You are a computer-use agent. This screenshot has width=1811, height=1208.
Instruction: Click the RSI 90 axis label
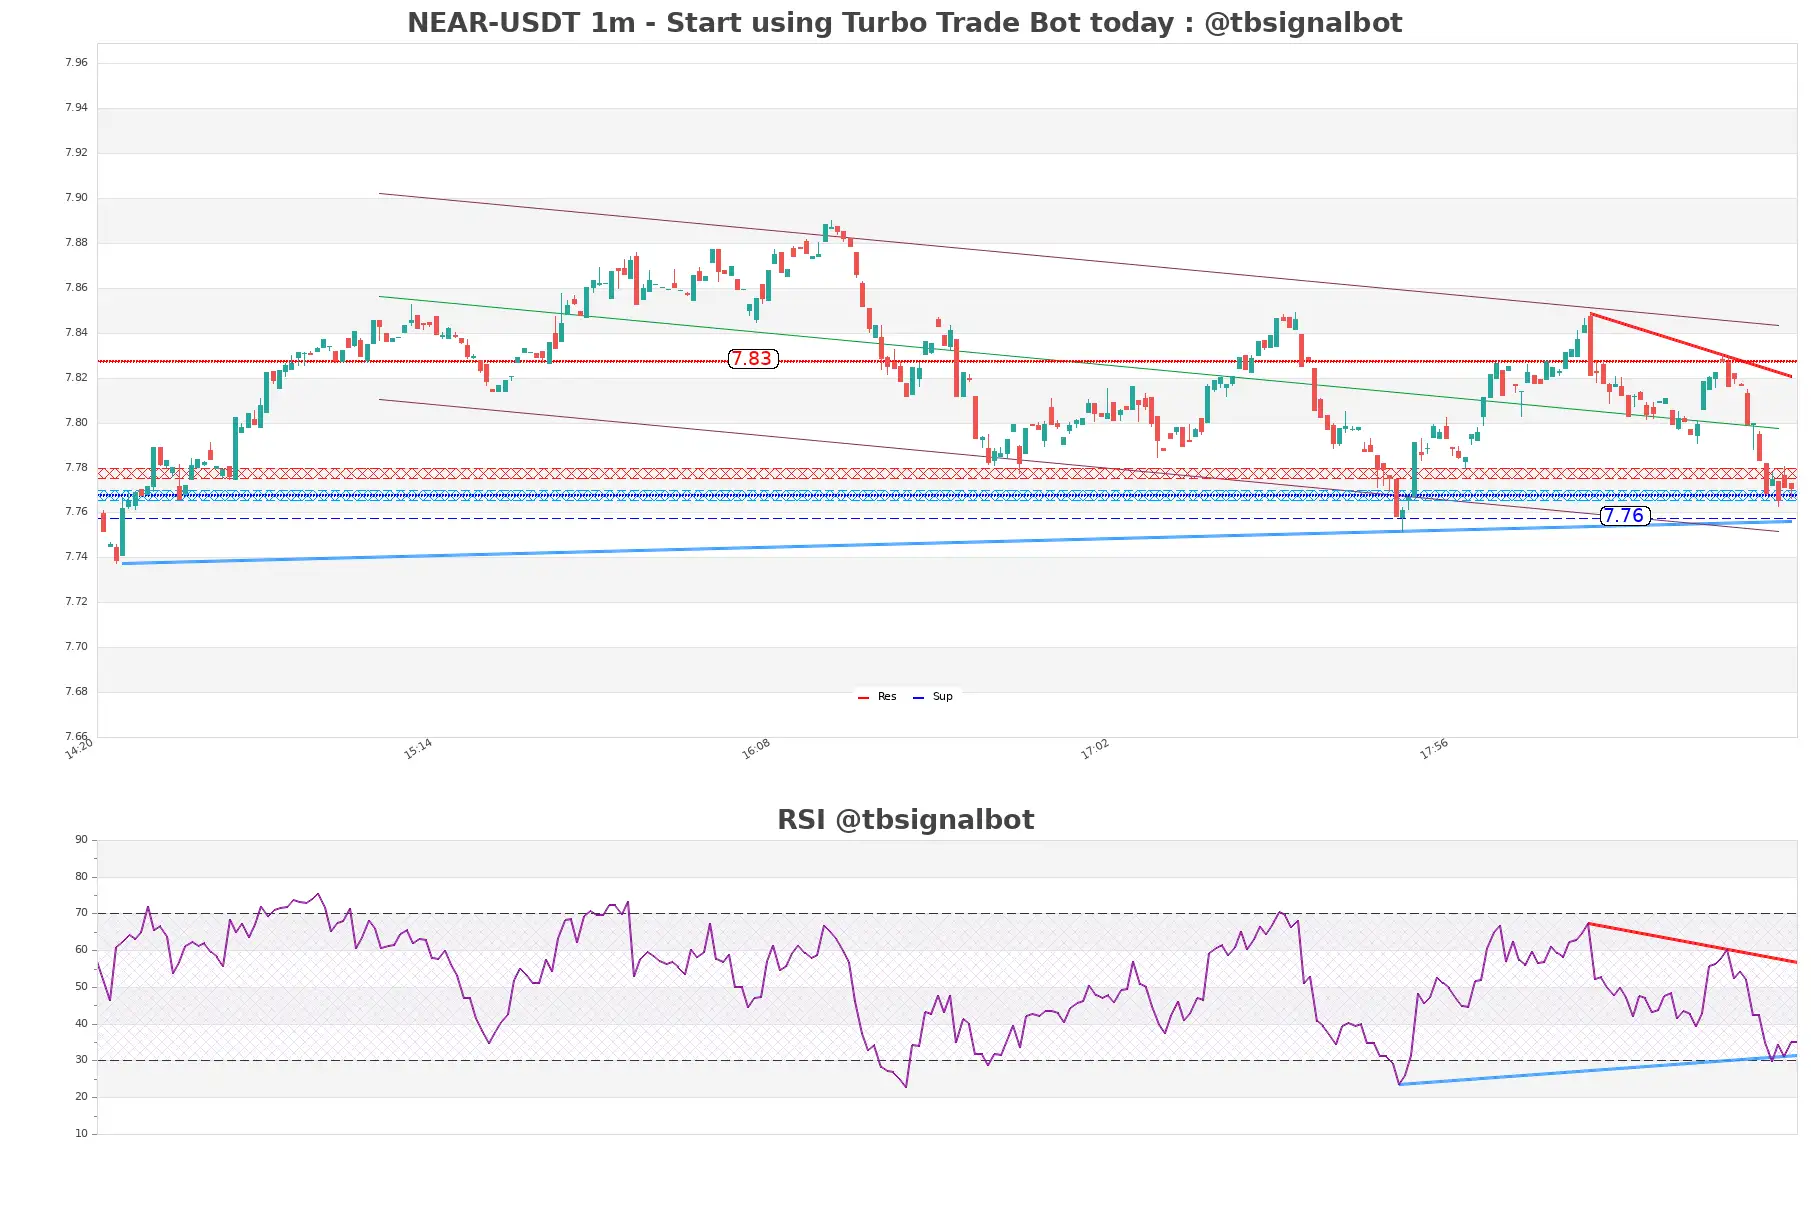81,839
